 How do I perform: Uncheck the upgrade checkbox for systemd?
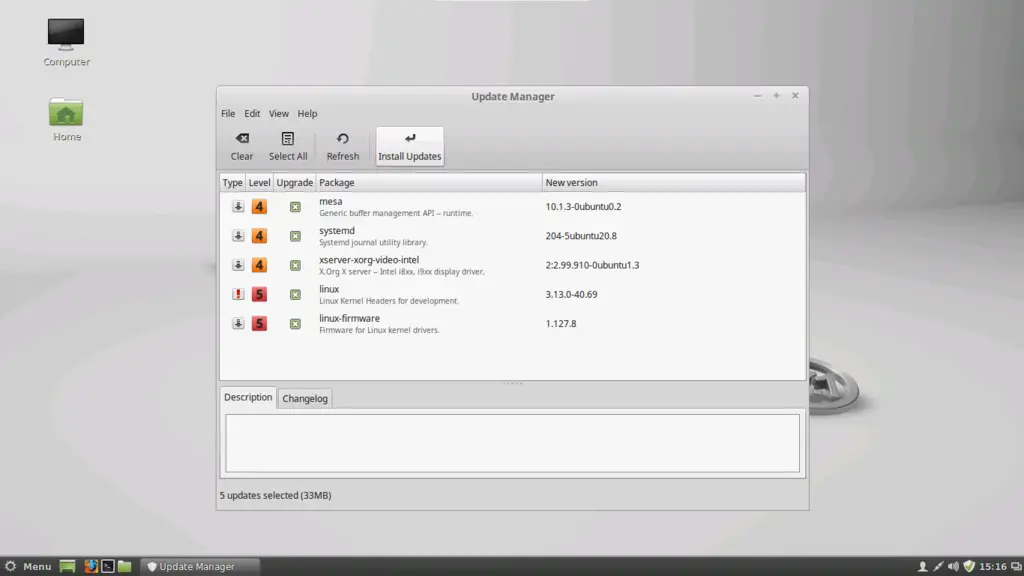pyautogui.click(x=295, y=236)
